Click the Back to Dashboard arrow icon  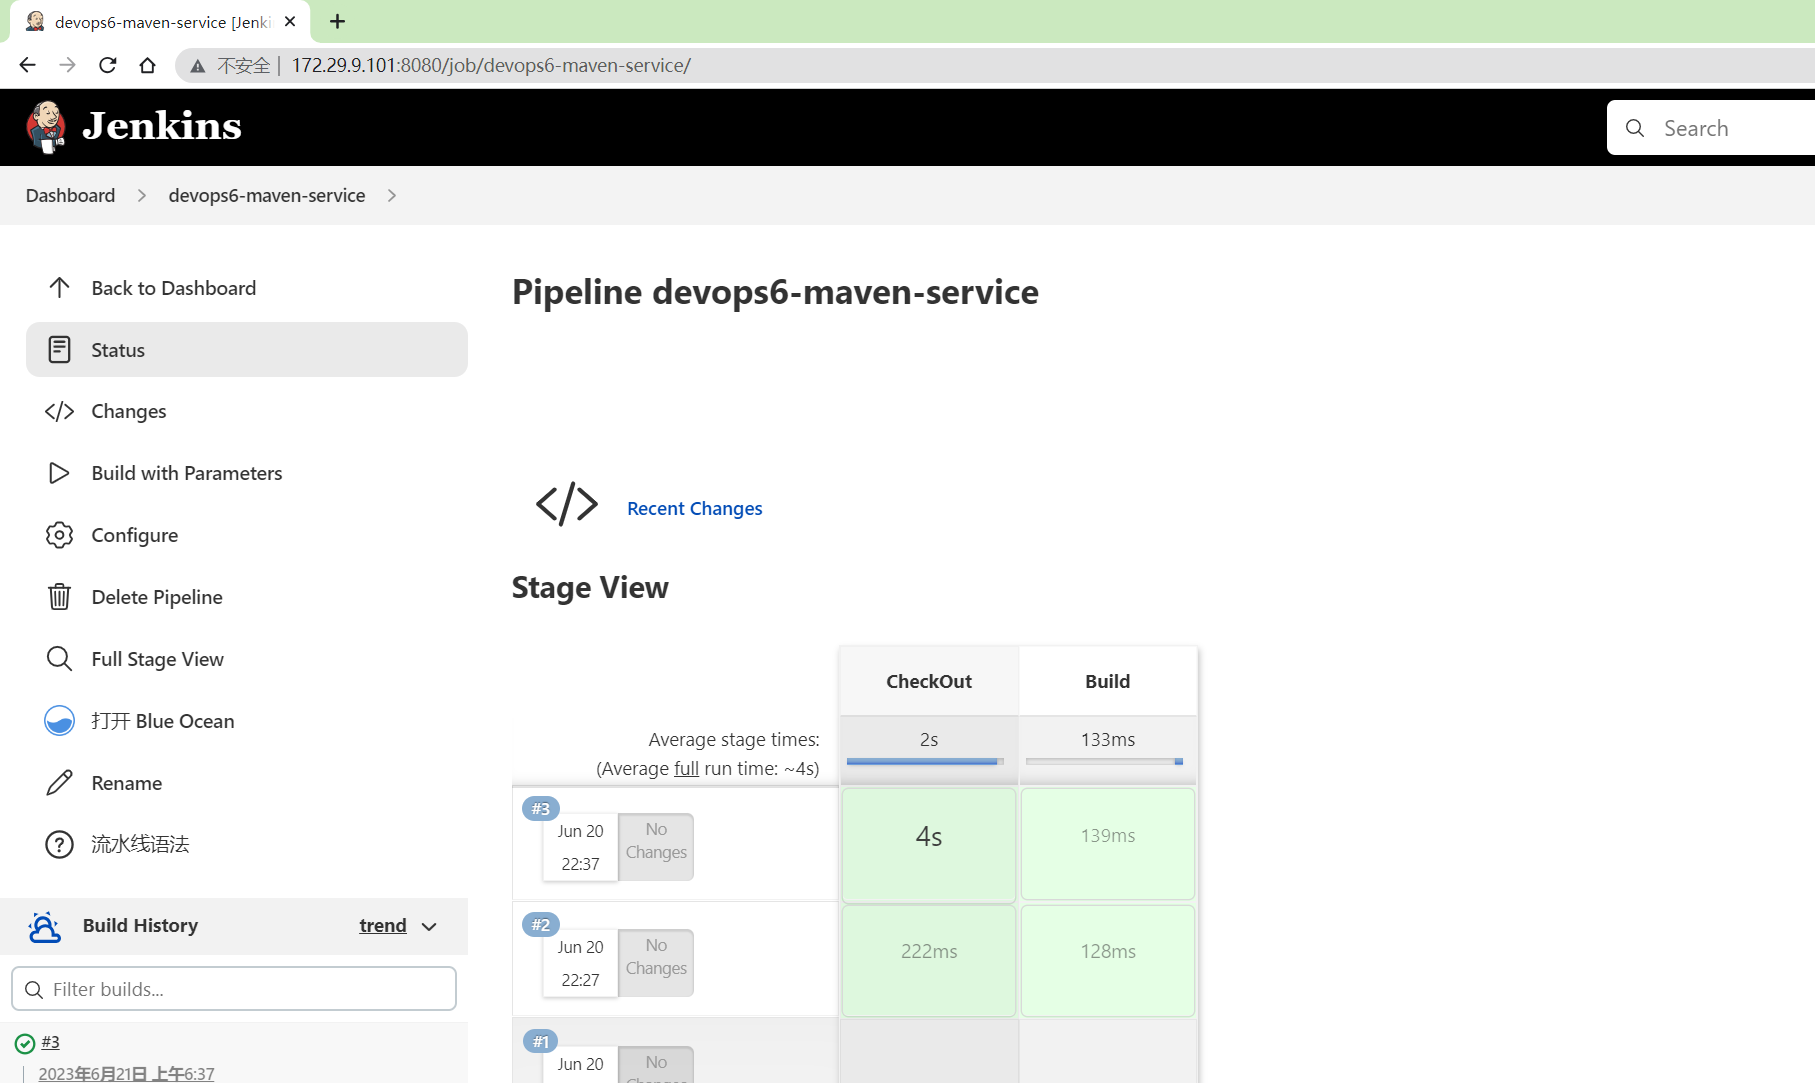coord(59,288)
